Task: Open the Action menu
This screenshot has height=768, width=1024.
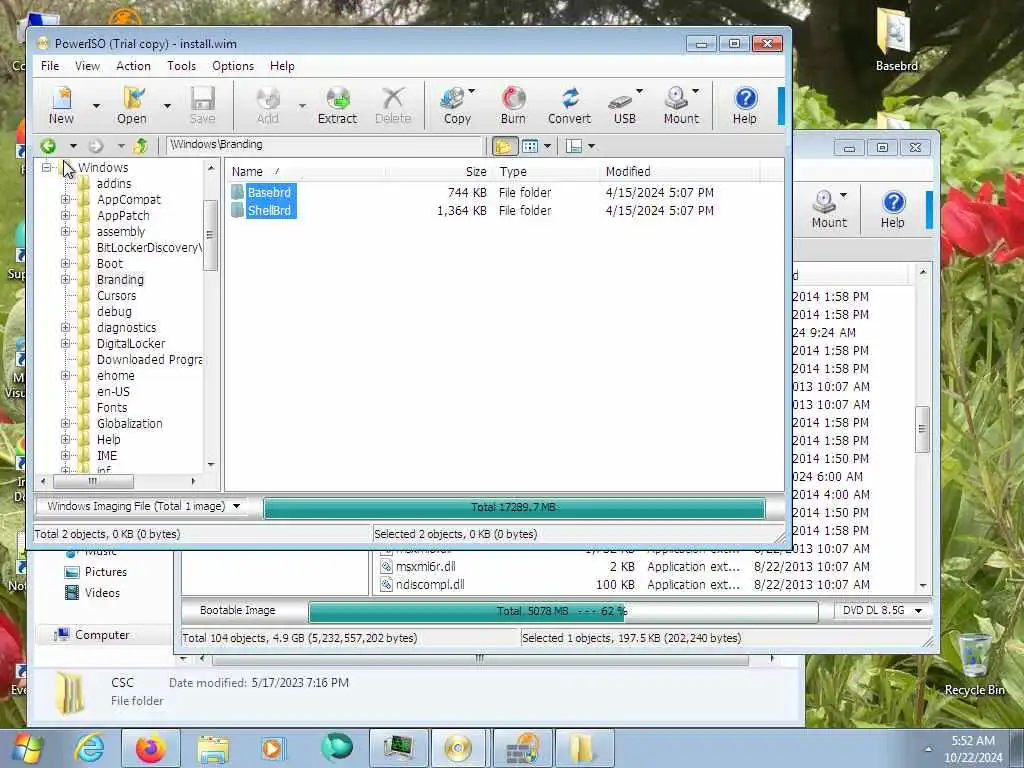Action: (133, 66)
